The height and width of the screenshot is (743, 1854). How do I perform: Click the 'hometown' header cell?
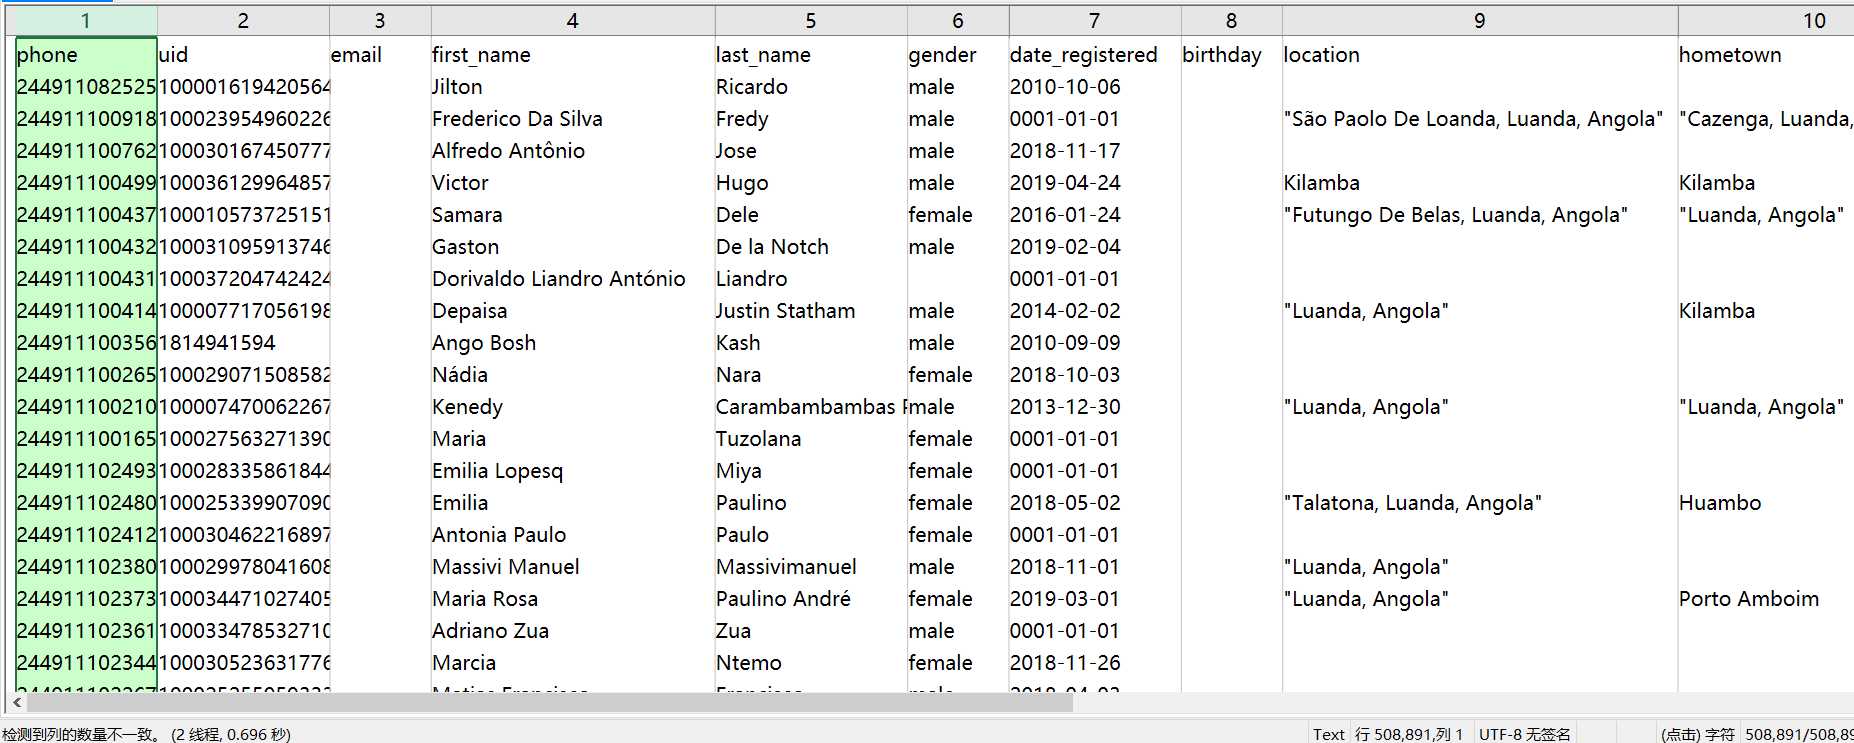click(x=1766, y=55)
